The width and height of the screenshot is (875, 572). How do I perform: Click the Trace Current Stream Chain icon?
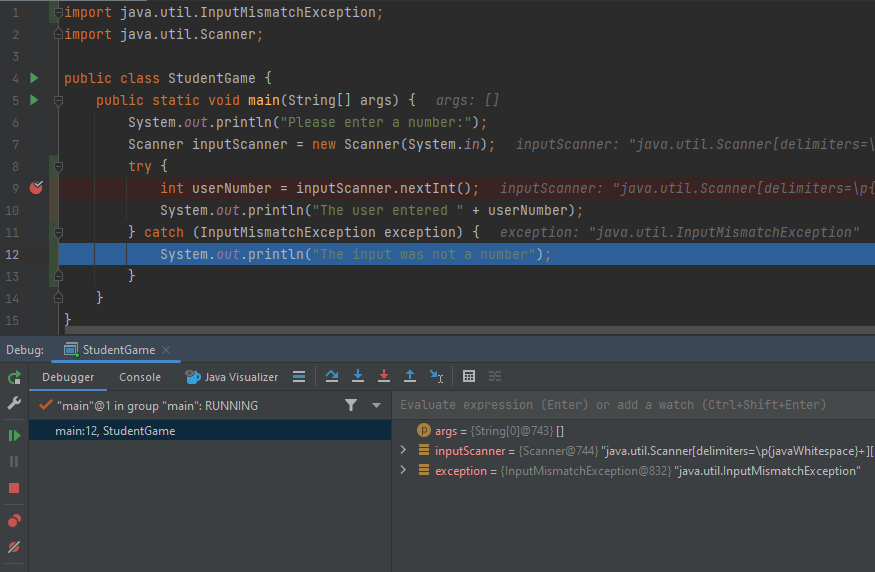495,377
